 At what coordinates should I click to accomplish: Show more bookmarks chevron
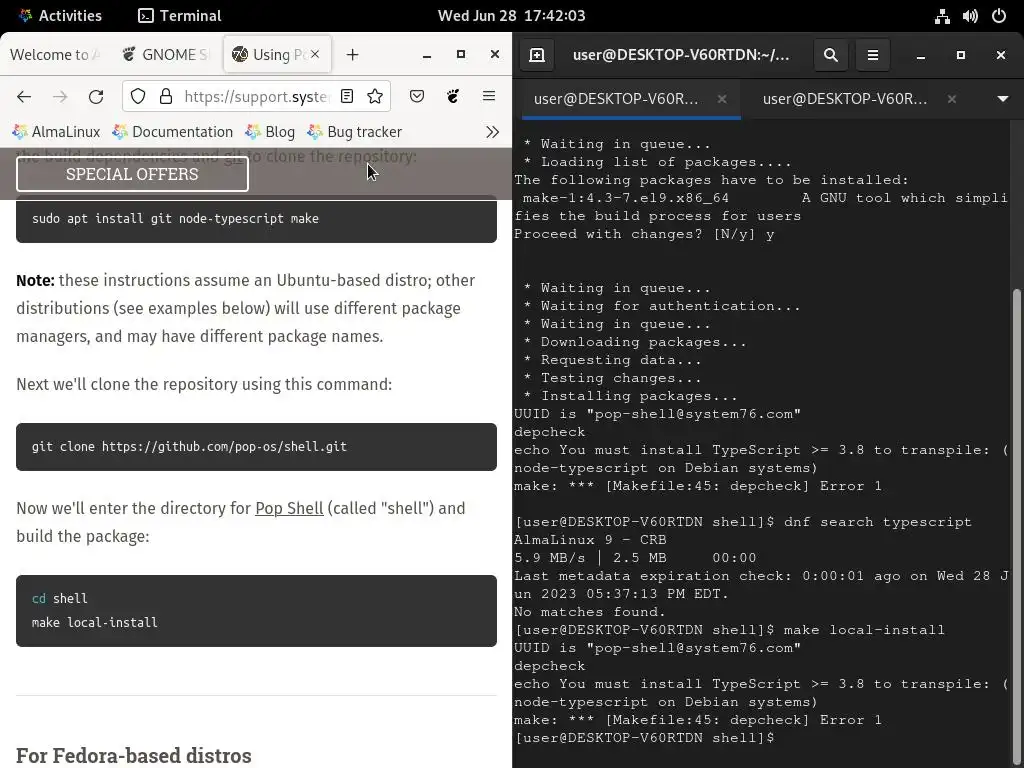point(492,132)
